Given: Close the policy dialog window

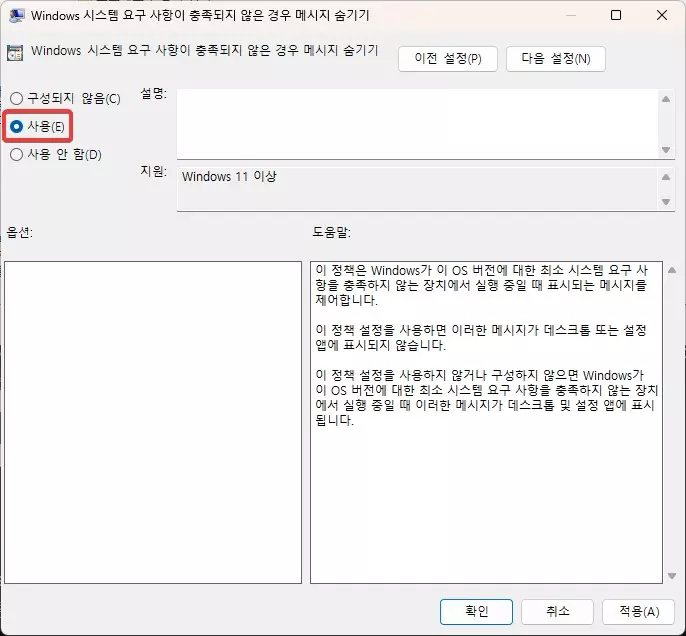Looking at the screenshot, I should click(x=662, y=15).
